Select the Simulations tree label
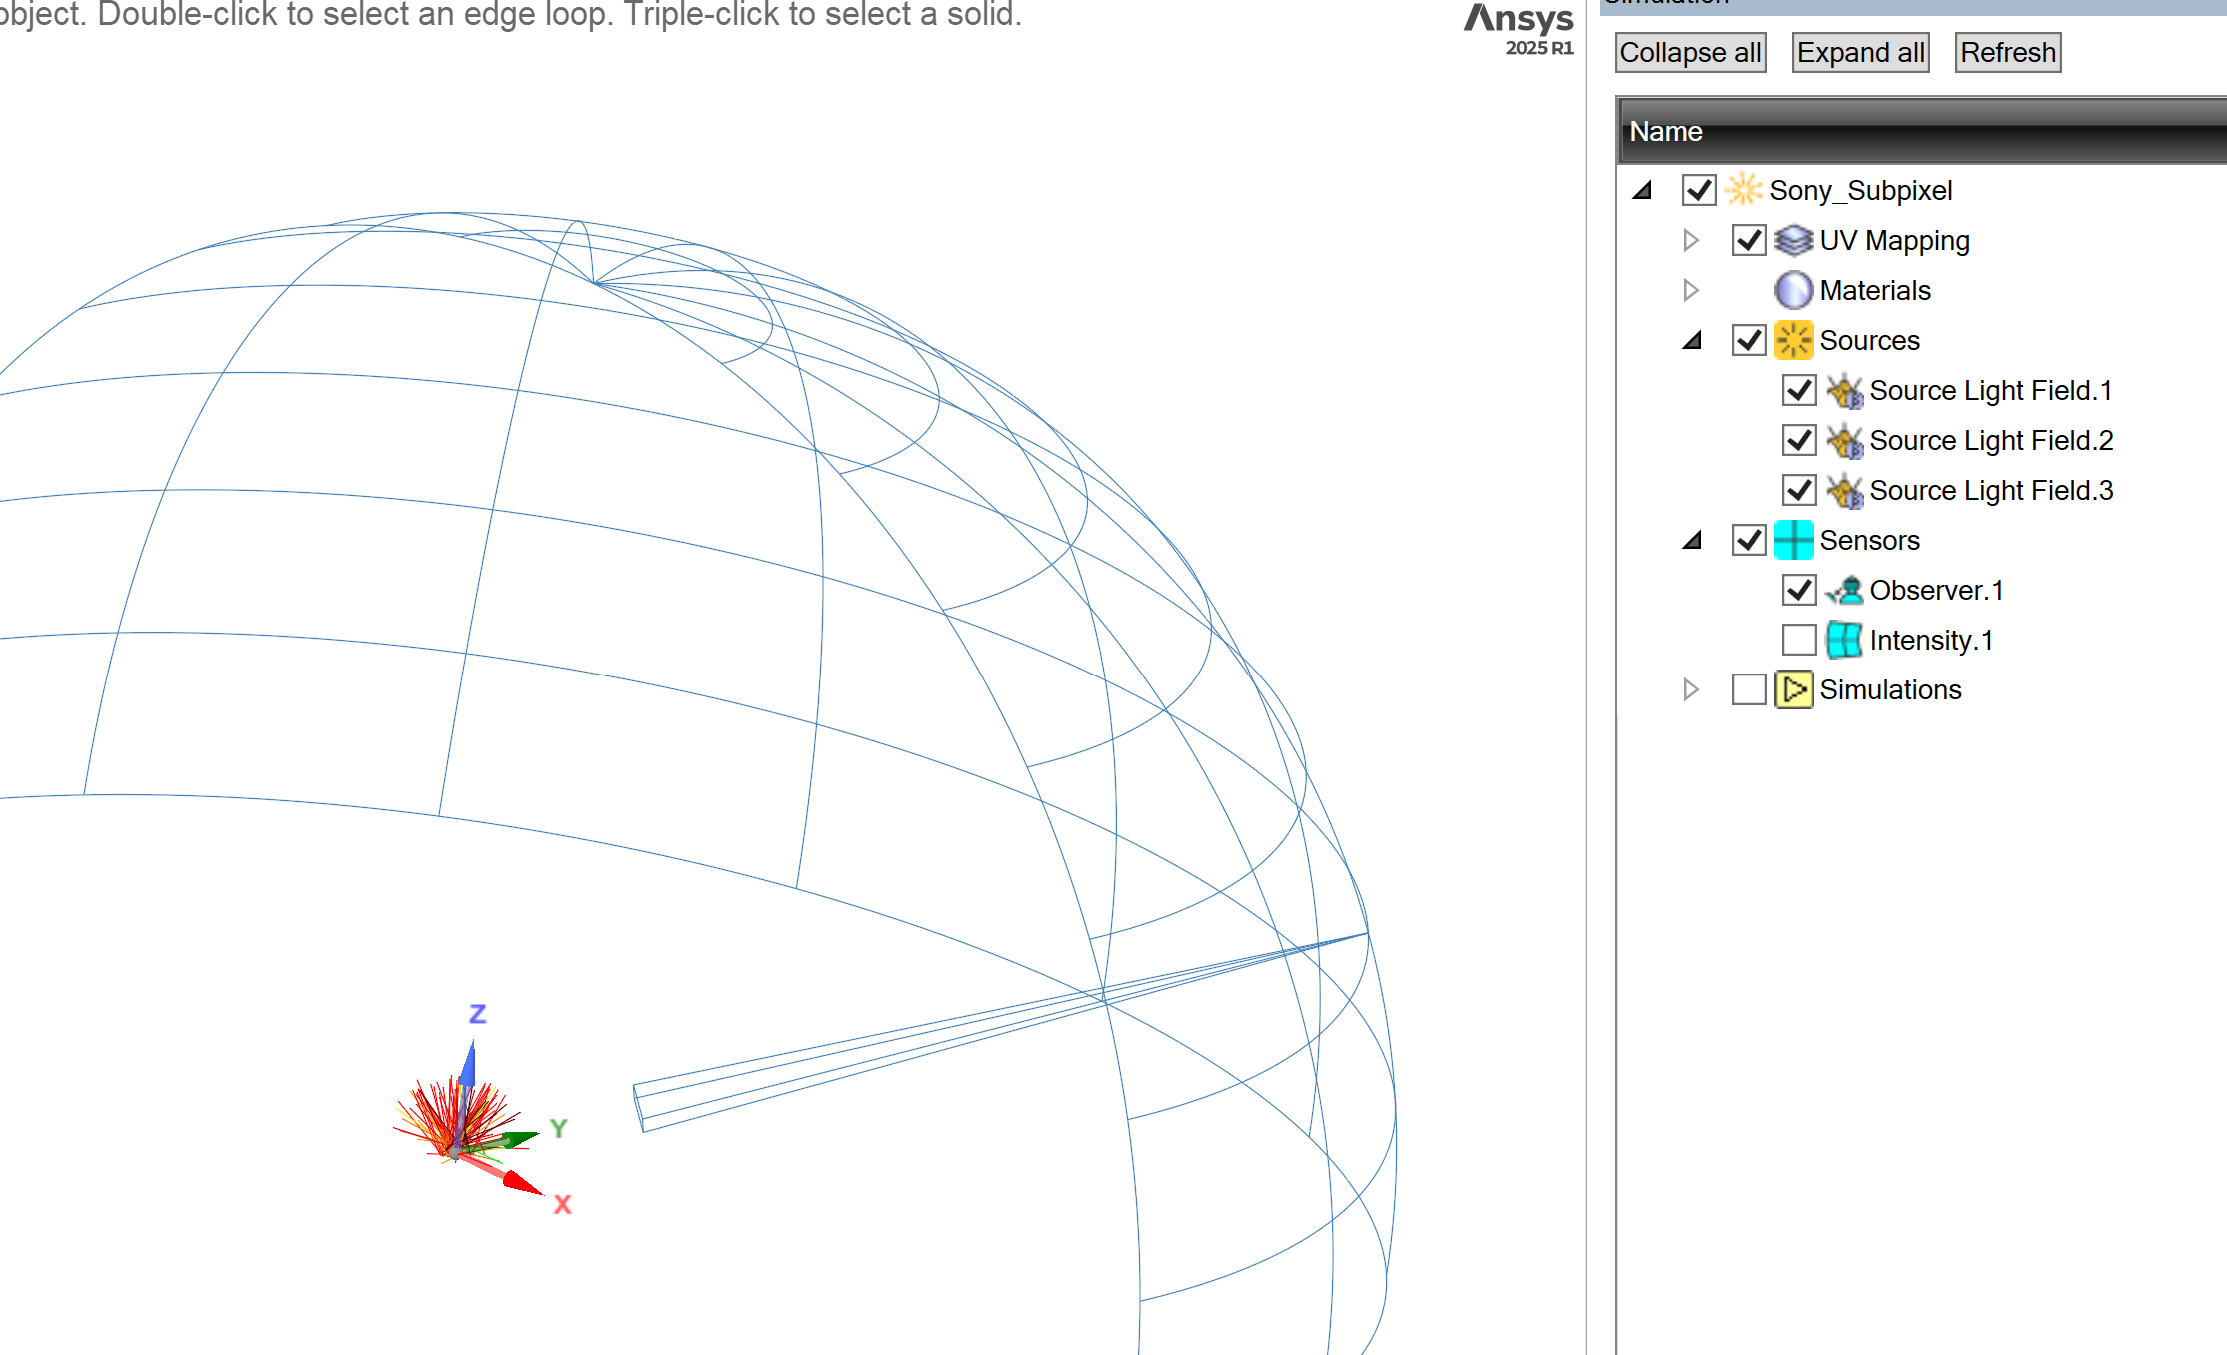2227x1355 pixels. 1890,689
